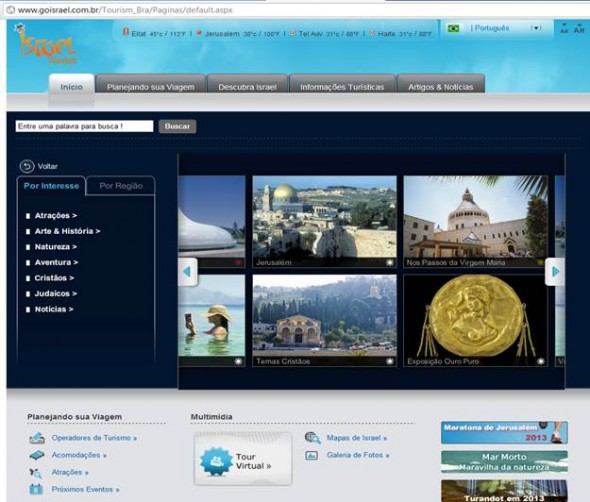Expand the Natureza category
Image resolution: width=590 pixels, height=502 pixels.
[56, 247]
